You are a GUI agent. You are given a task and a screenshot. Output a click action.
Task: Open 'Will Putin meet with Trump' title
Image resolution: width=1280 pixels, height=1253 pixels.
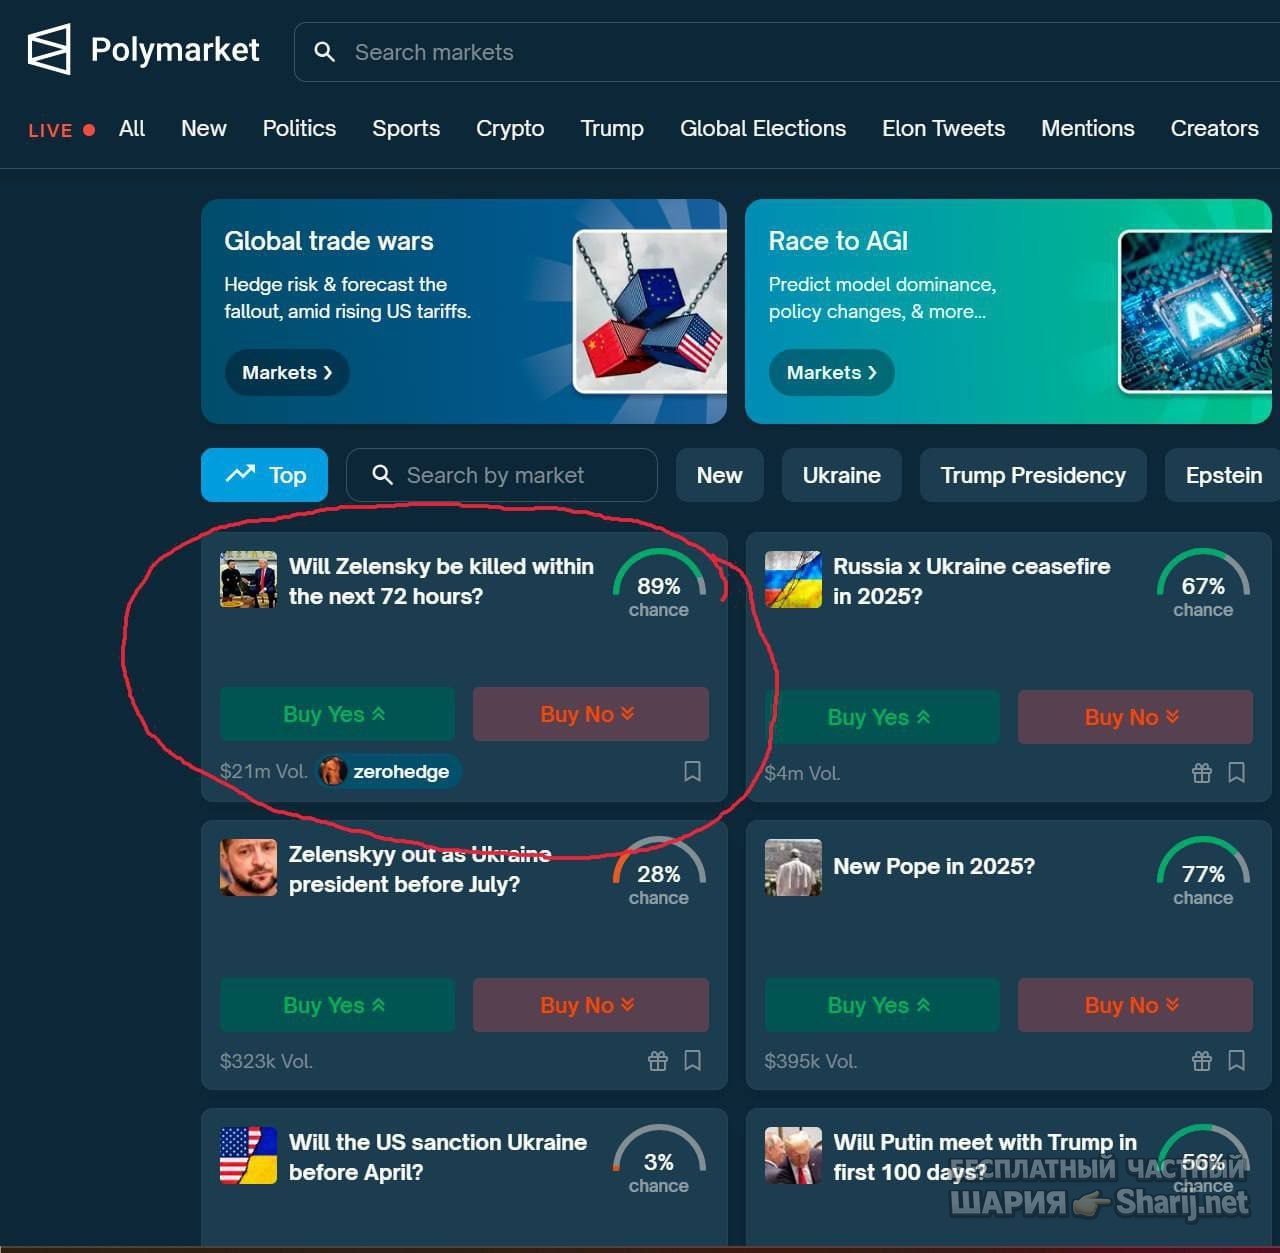click(985, 1157)
